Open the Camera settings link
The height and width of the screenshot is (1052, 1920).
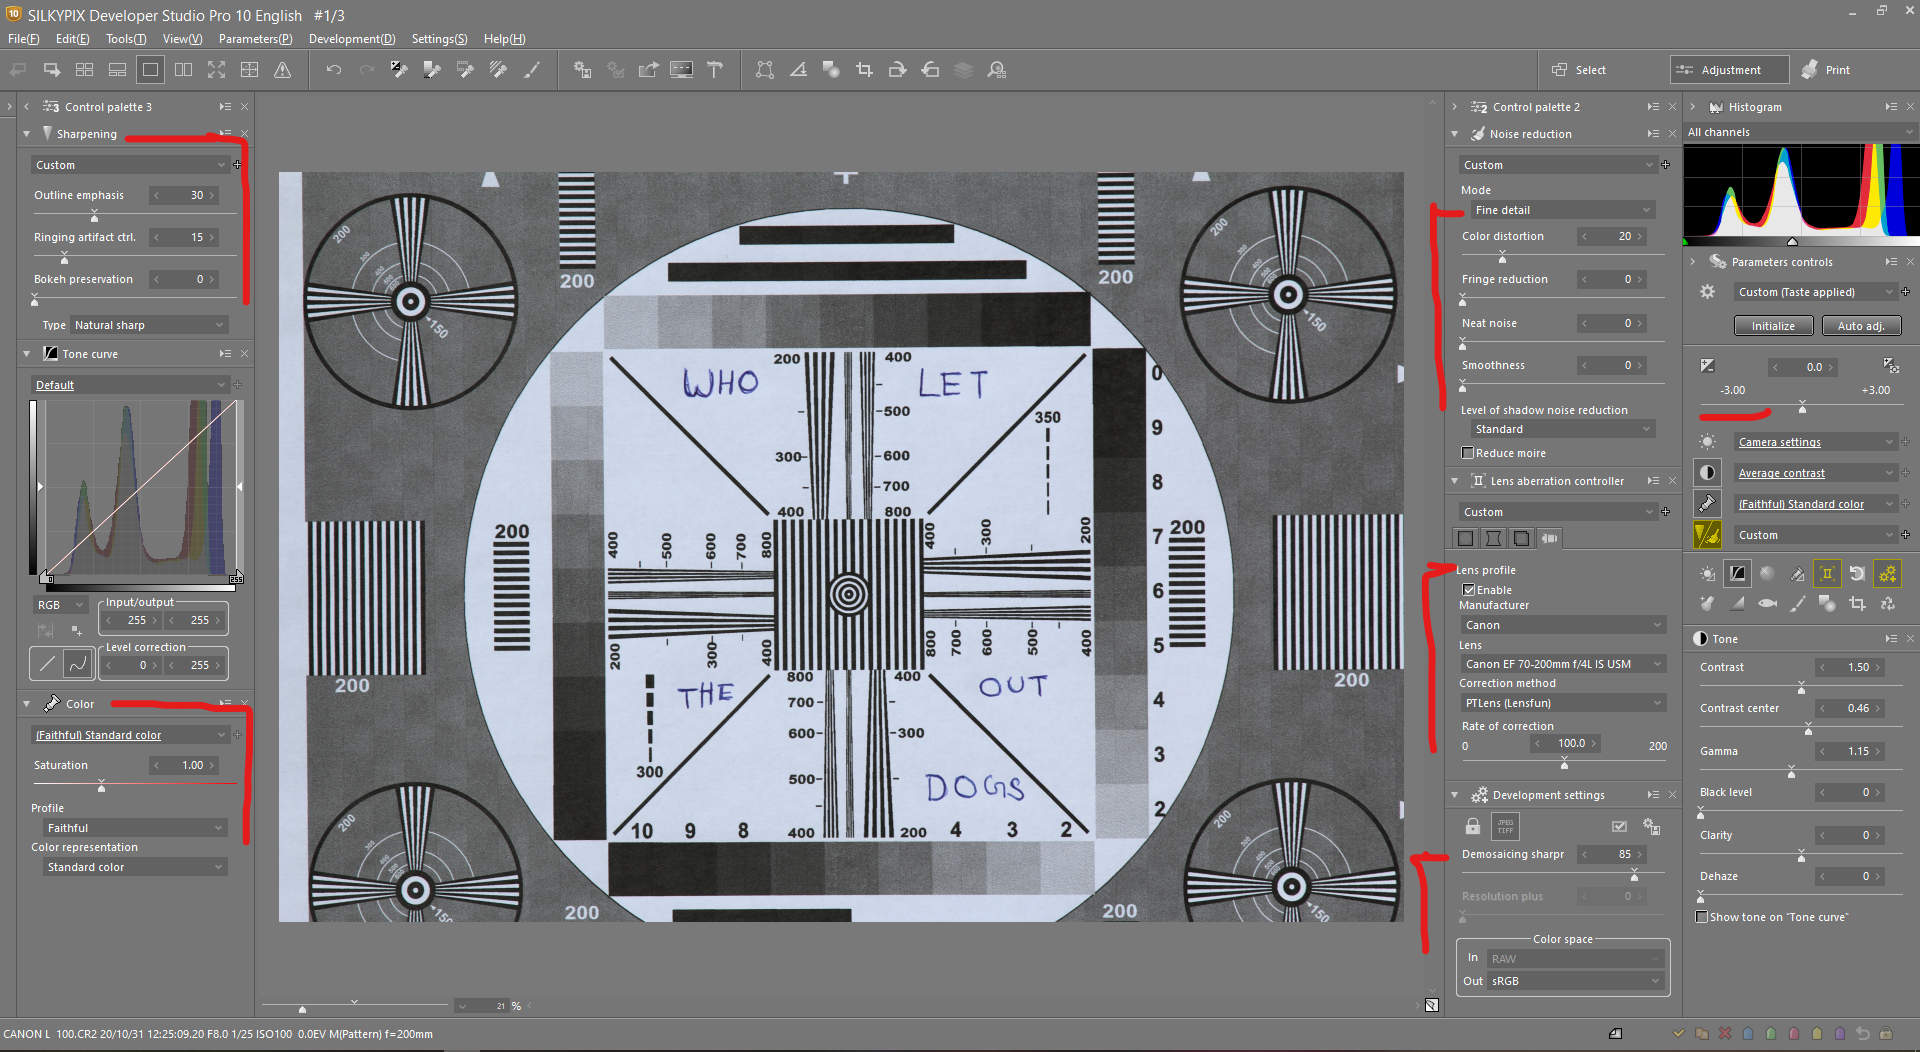pos(1781,441)
